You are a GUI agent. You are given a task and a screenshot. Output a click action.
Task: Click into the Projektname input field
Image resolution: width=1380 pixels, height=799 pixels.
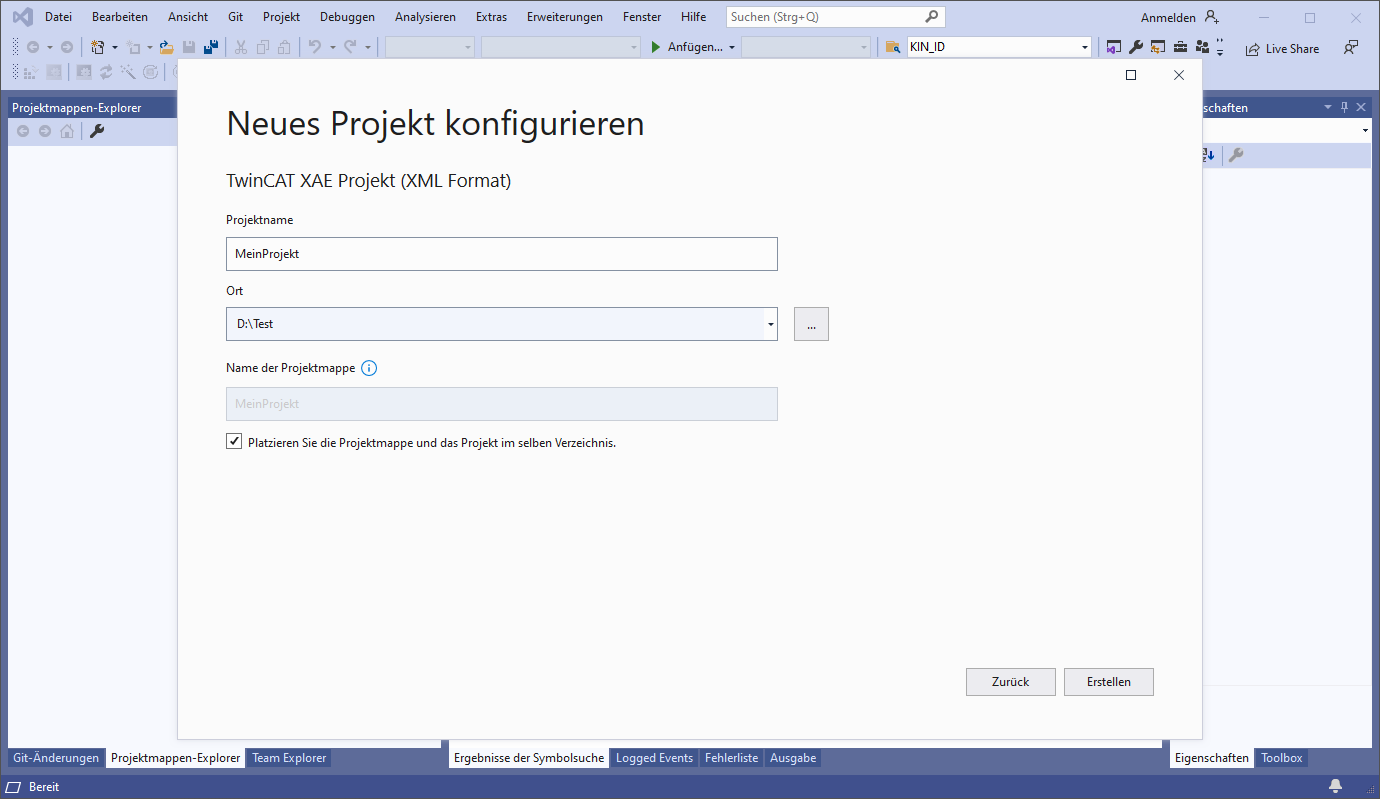pyautogui.click(x=501, y=254)
